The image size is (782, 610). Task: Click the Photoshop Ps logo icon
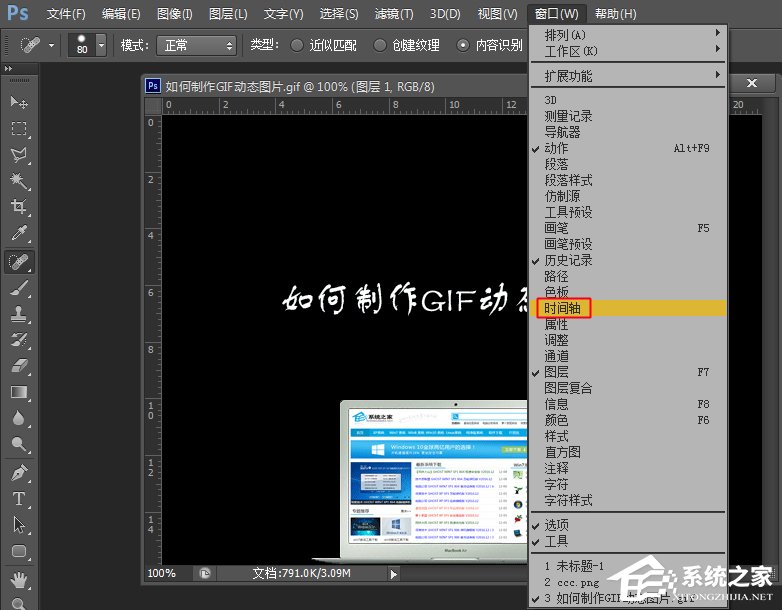point(18,13)
